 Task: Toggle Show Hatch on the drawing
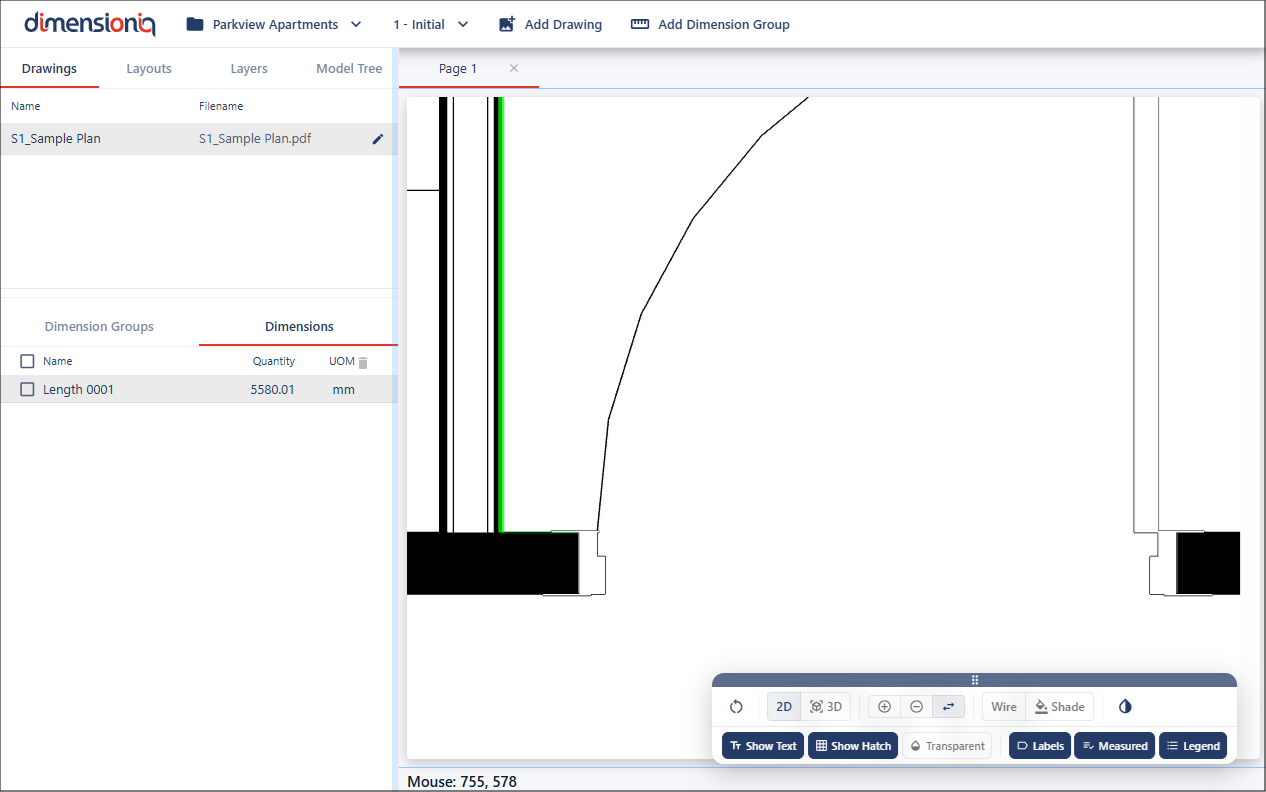(852, 746)
